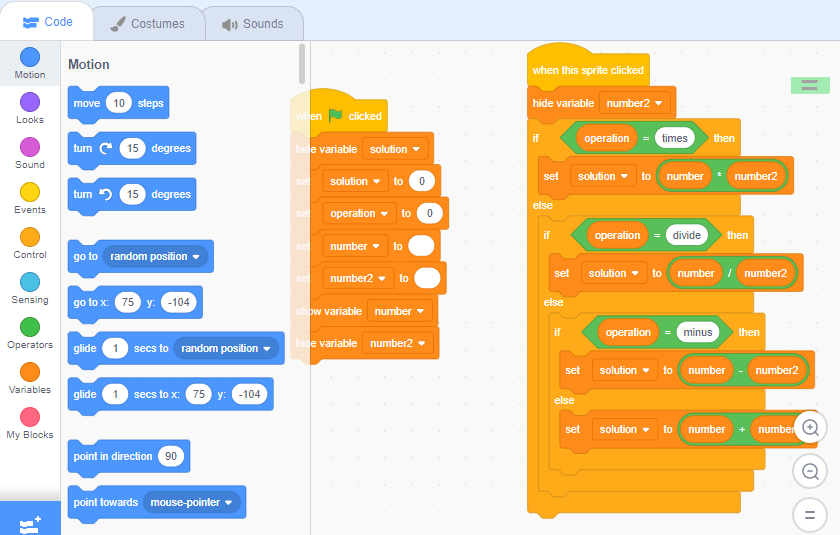Select the Sensing category circle
Image resolution: width=840 pixels, height=535 pixels.
click(30, 282)
